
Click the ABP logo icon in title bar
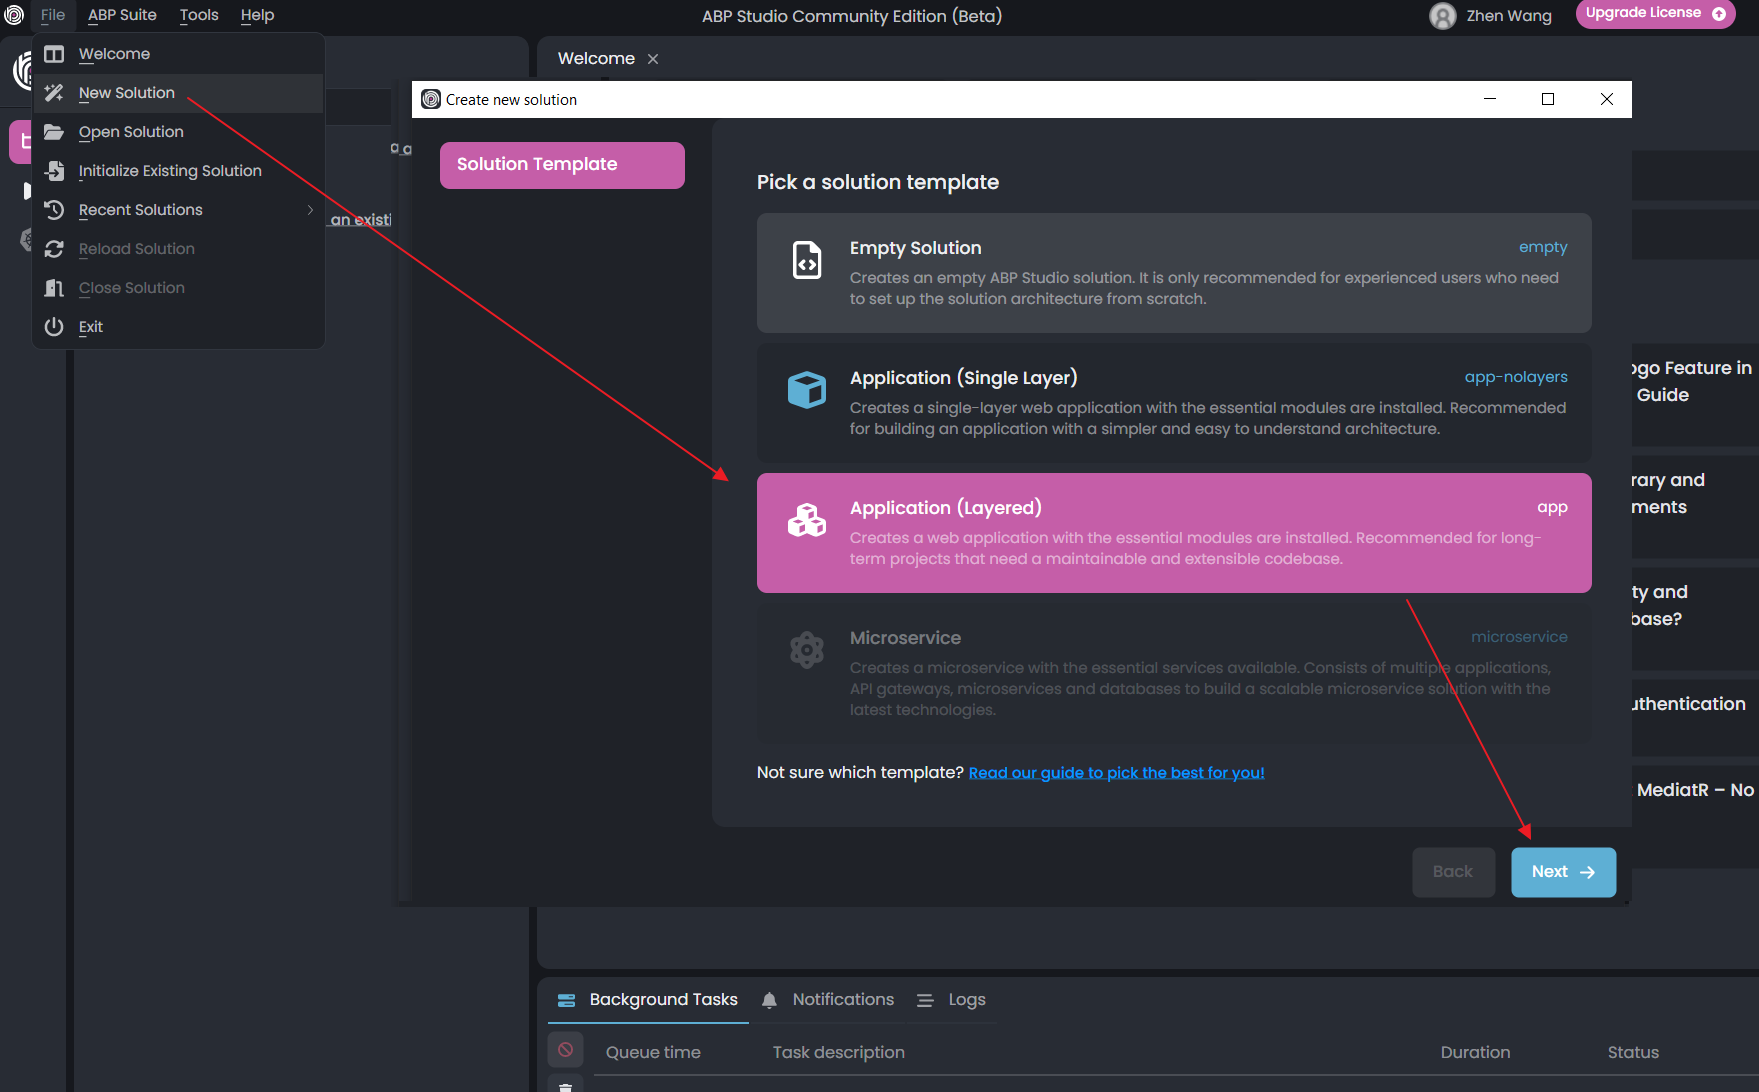click(14, 15)
